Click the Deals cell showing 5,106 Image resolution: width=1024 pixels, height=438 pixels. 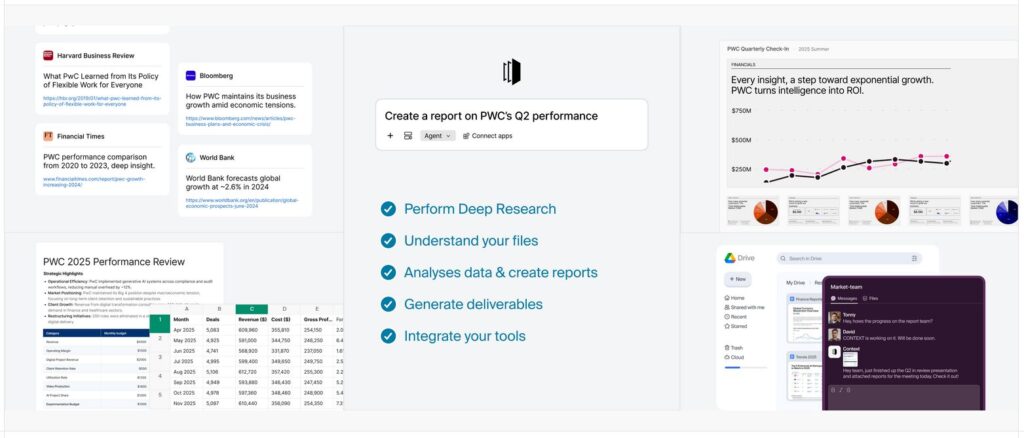219,371
